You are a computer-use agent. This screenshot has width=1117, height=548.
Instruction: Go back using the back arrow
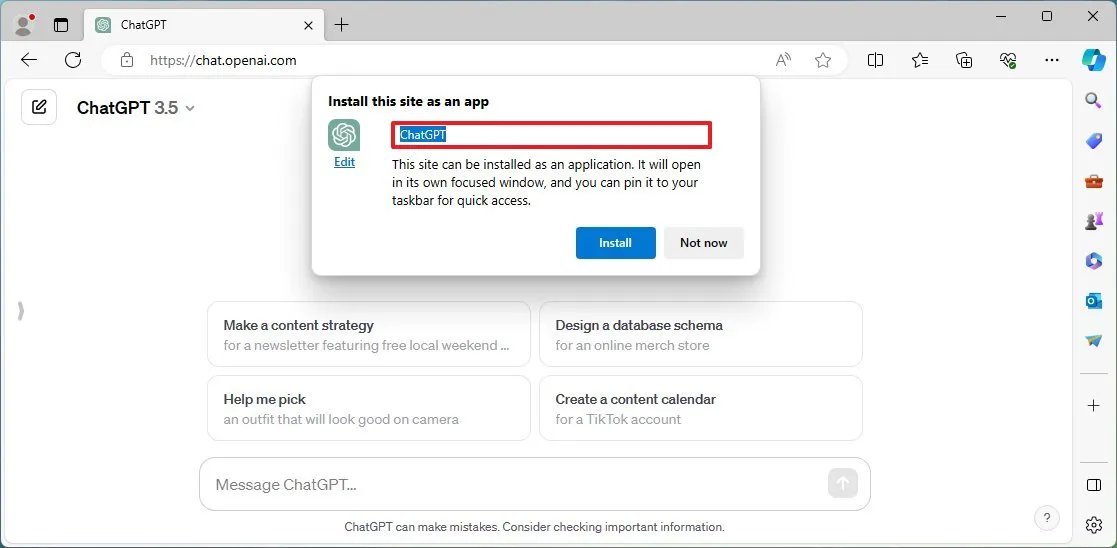pyautogui.click(x=29, y=61)
